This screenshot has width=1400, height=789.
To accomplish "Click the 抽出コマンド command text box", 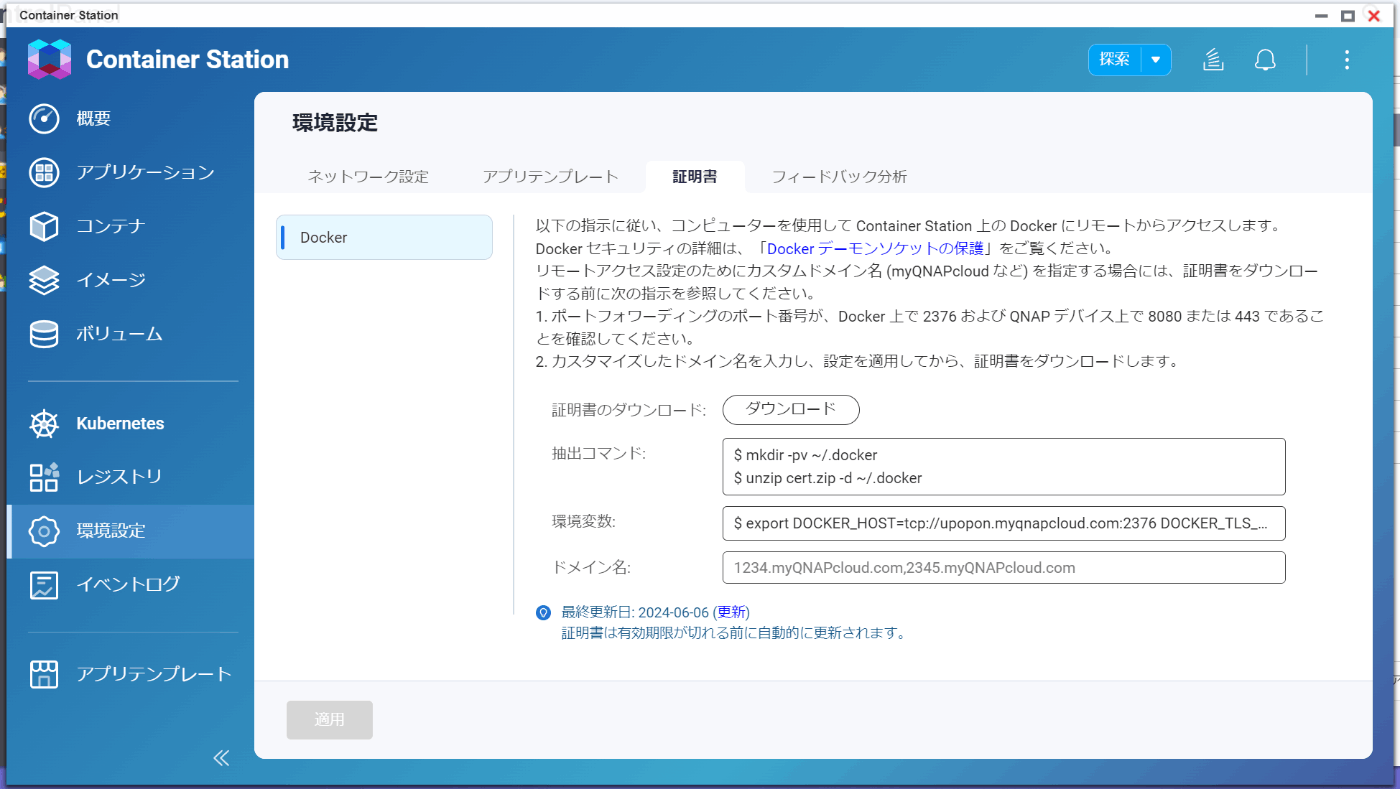I will [1003, 466].
